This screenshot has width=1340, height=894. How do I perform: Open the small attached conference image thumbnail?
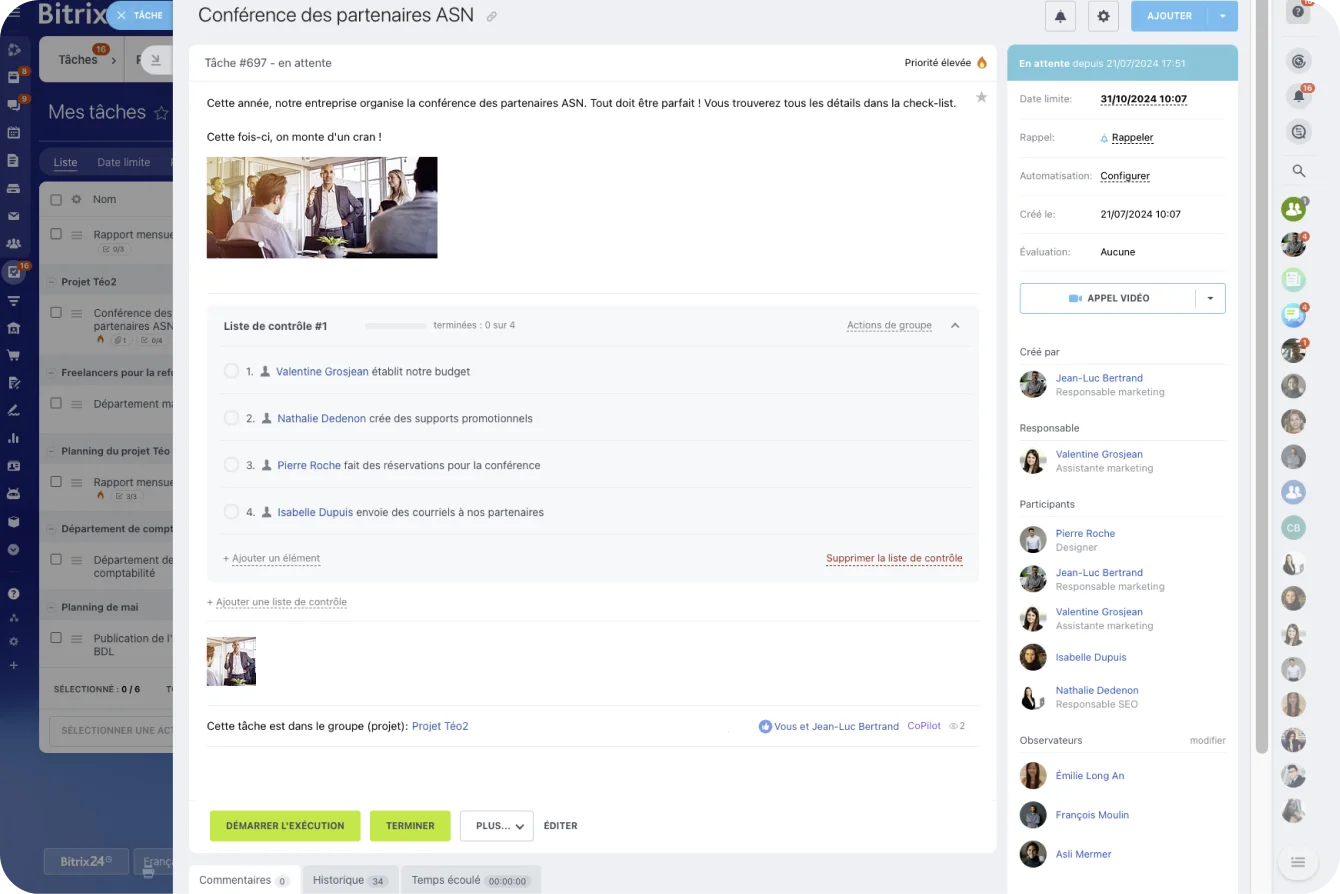coord(231,661)
